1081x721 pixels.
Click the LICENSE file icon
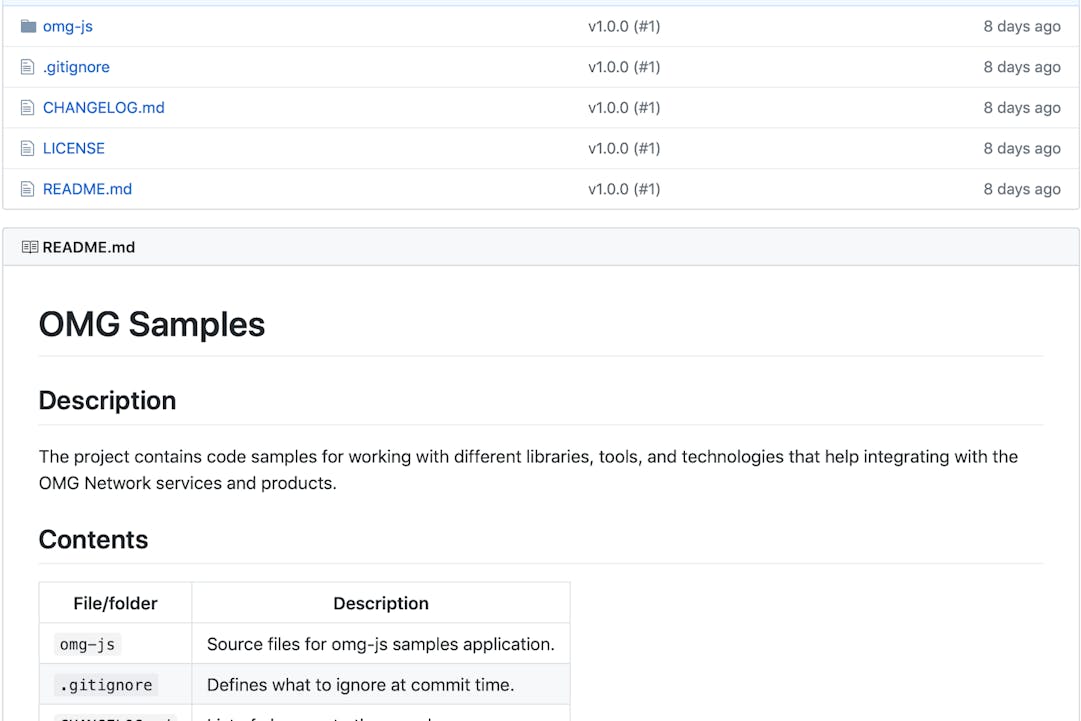coord(28,148)
